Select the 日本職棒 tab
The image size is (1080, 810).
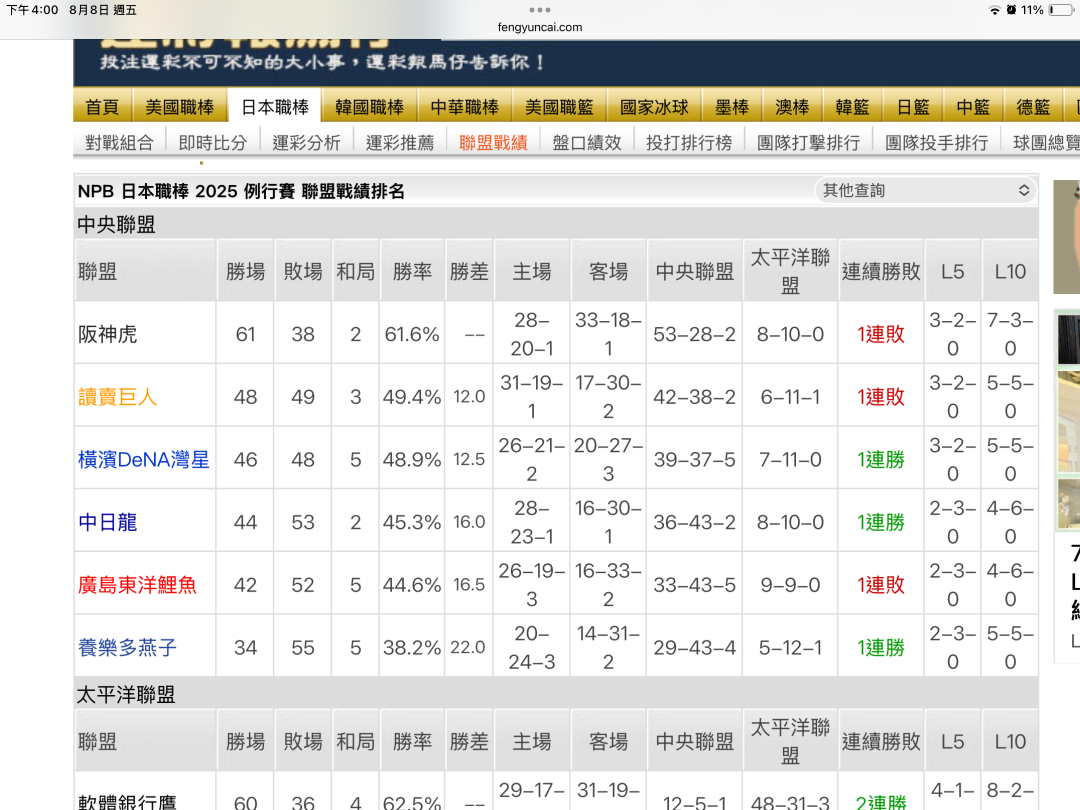point(275,107)
